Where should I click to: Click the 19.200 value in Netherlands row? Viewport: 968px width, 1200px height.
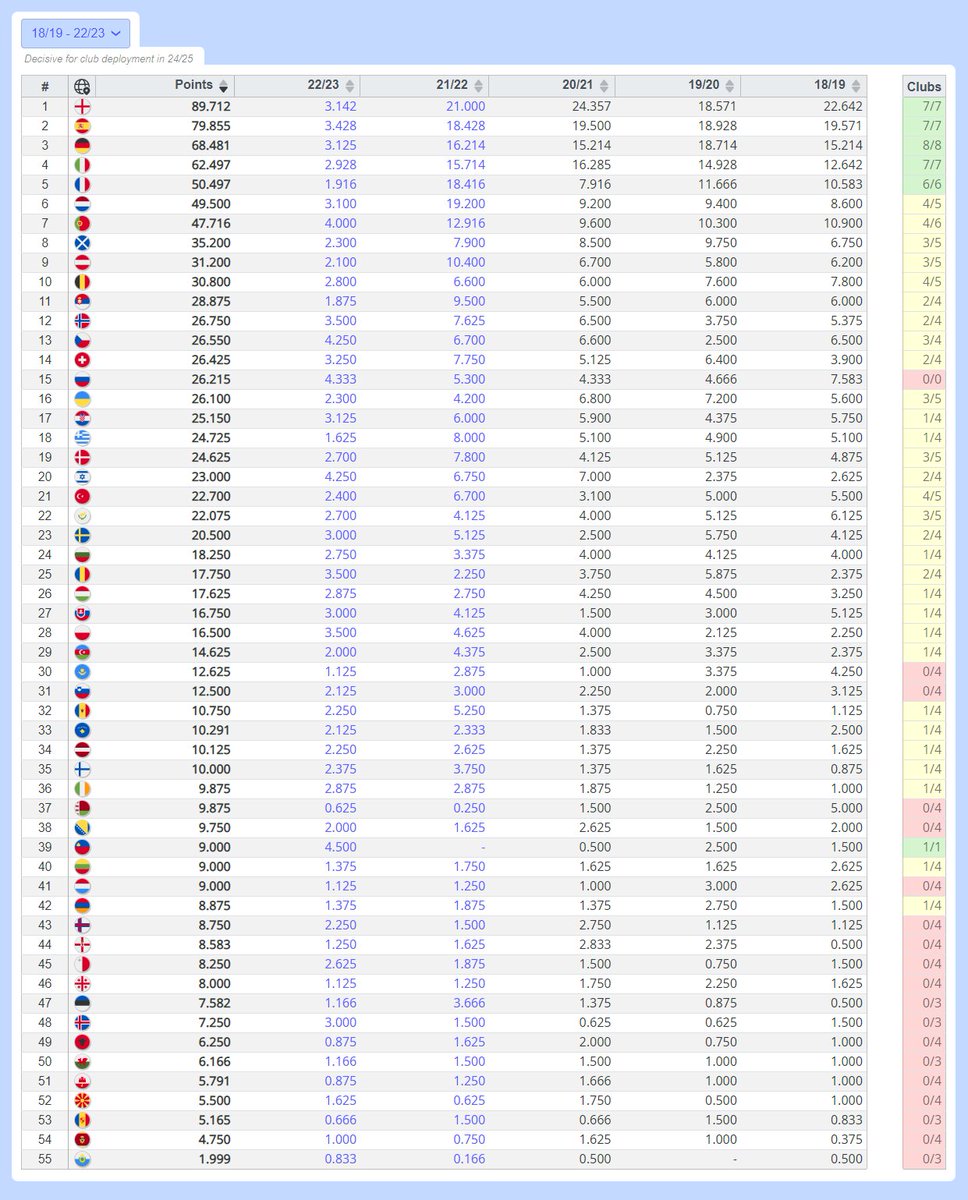(x=465, y=204)
